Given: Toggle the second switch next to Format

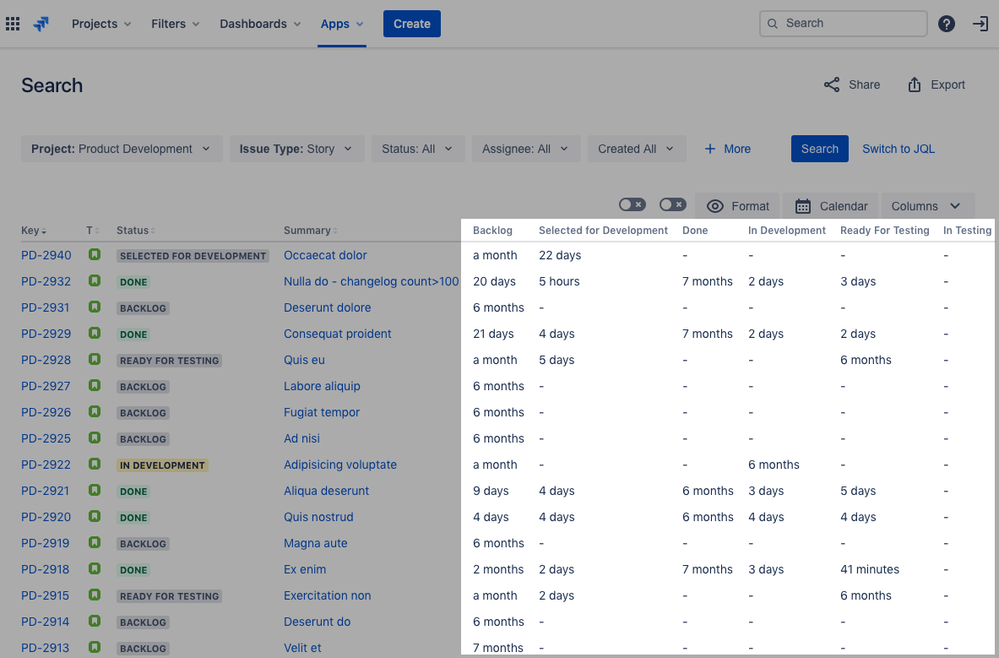Looking at the screenshot, I should [673, 204].
